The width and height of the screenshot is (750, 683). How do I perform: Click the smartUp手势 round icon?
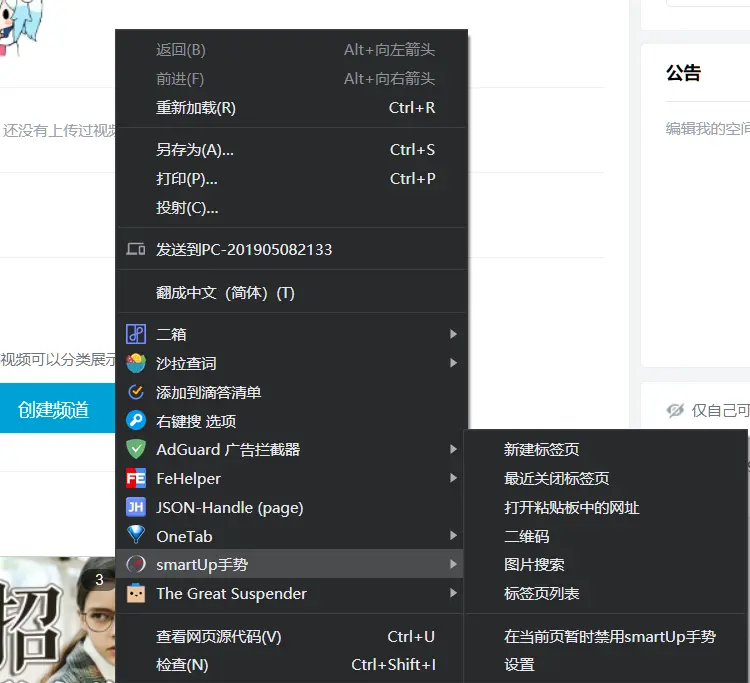click(x=136, y=564)
